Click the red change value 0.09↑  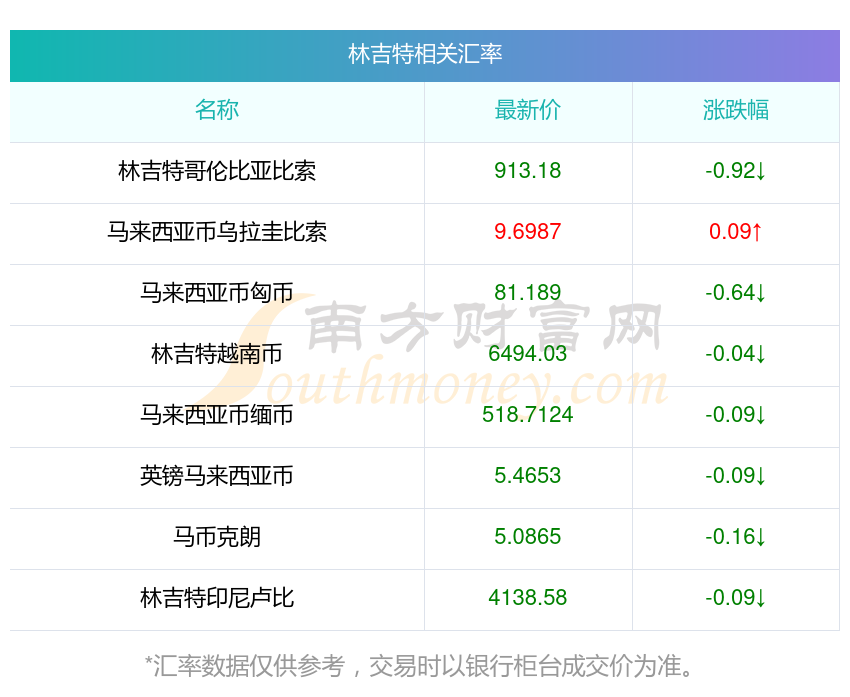click(736, 232)
